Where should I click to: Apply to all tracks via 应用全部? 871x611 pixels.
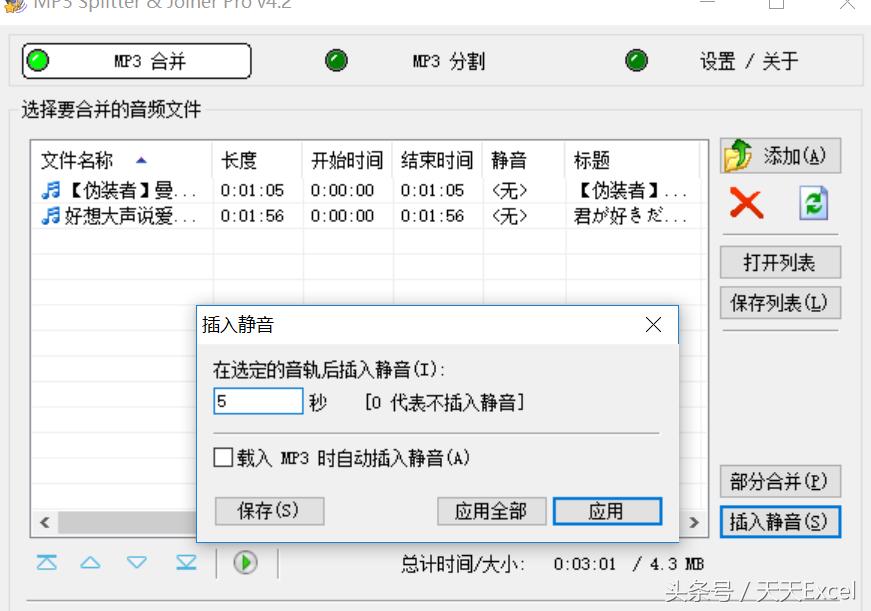492,511
